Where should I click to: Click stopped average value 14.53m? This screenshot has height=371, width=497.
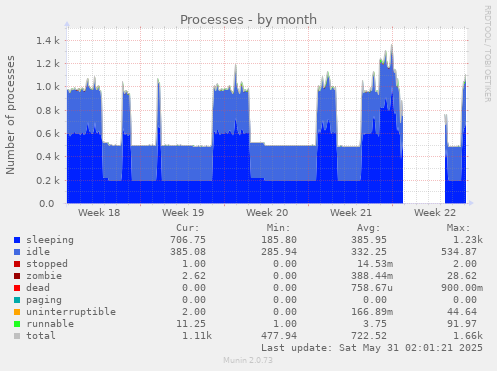coord(375,264)
